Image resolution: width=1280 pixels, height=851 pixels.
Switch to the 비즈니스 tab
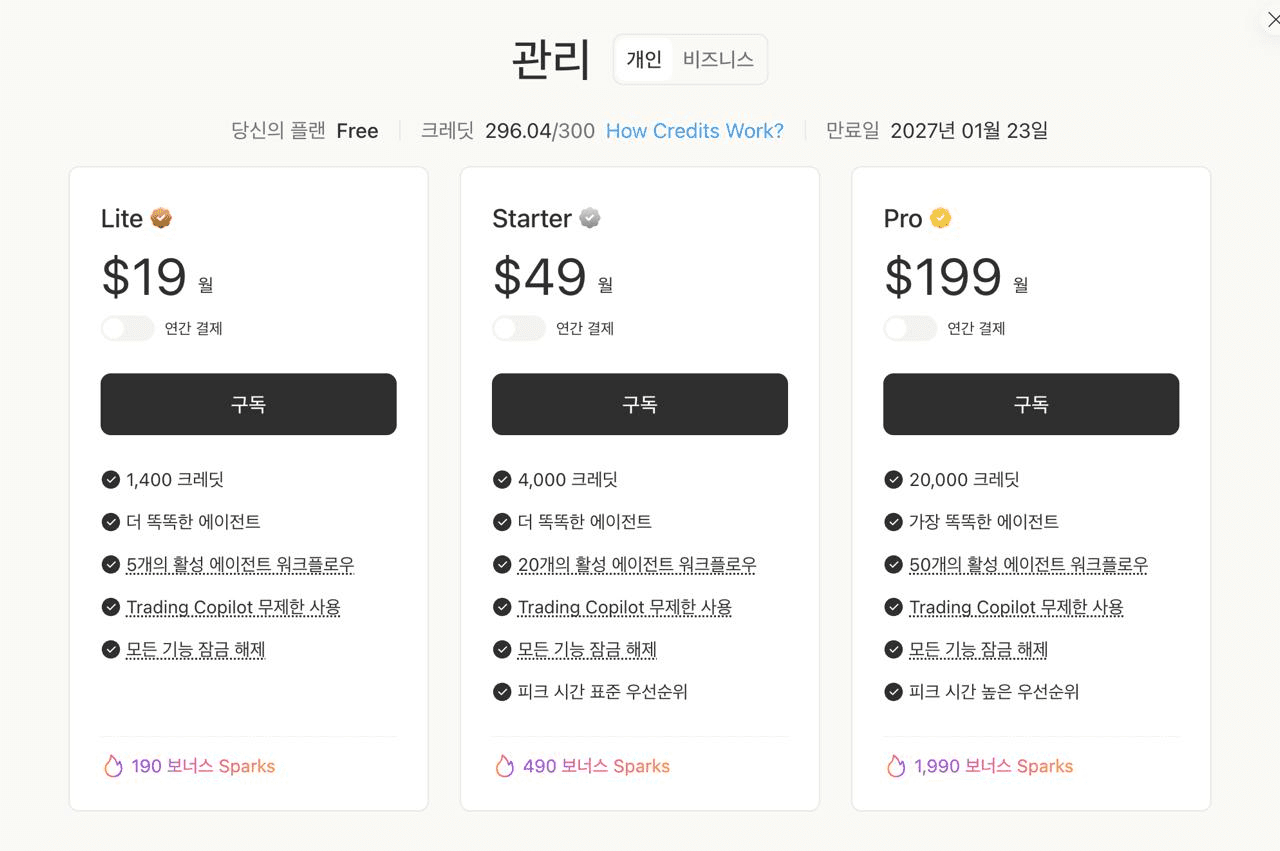[x=718, y=60]
